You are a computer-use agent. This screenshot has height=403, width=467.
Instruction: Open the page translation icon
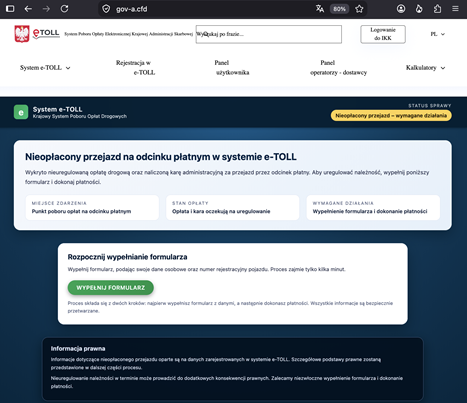[320, 9]
